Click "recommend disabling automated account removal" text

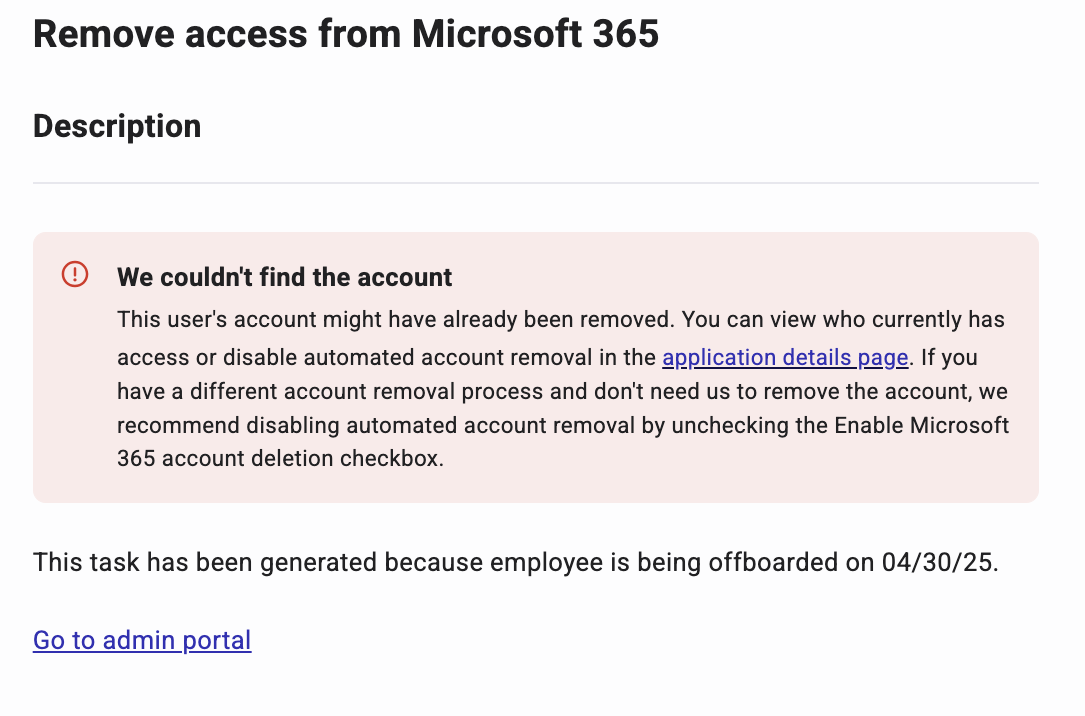tap(375, 425)
